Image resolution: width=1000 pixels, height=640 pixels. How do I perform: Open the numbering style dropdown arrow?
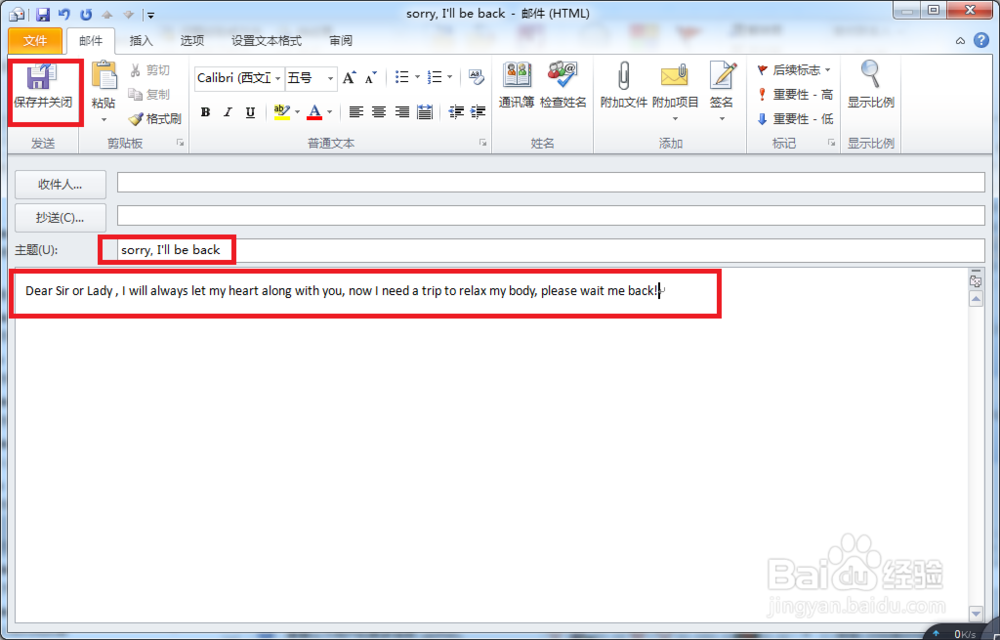pos(450,77)
